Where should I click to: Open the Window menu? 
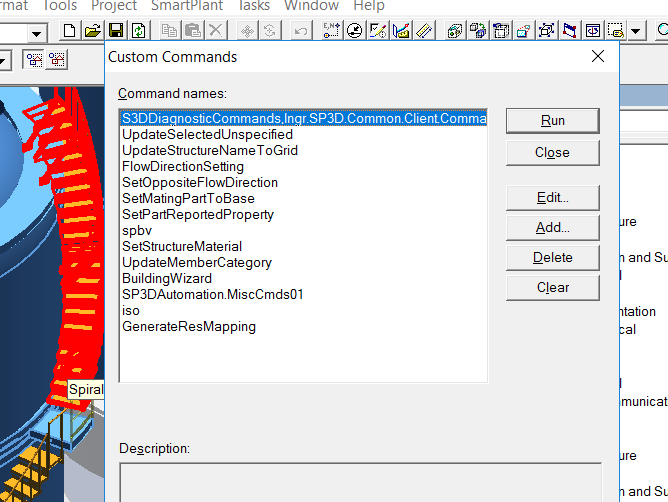click(311, 6)
